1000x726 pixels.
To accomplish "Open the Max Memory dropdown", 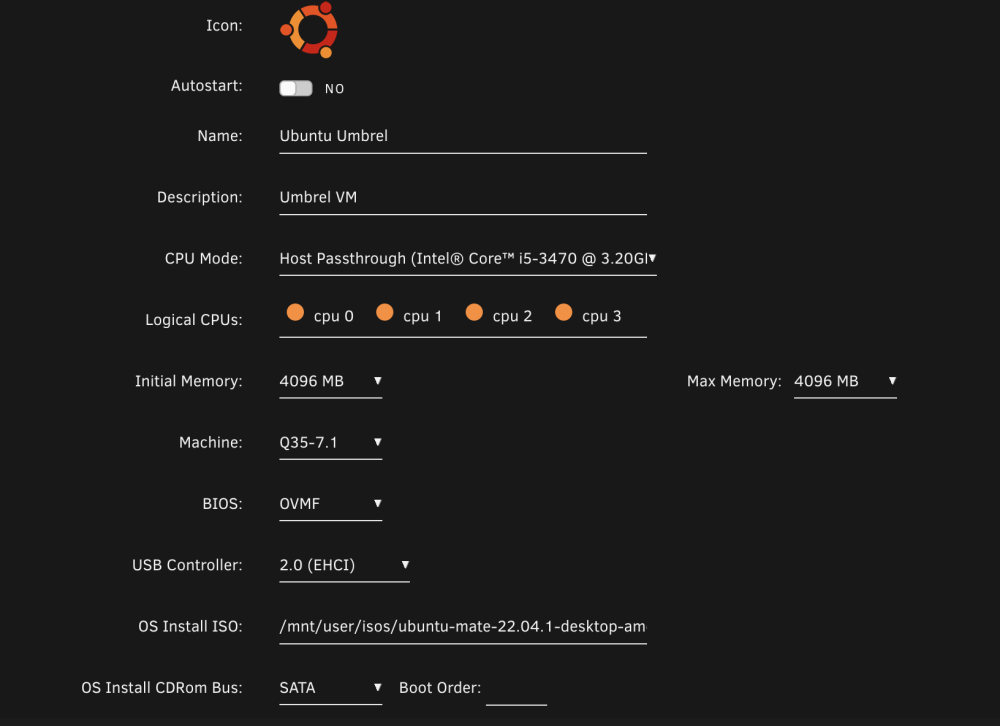I will [845, 382].
